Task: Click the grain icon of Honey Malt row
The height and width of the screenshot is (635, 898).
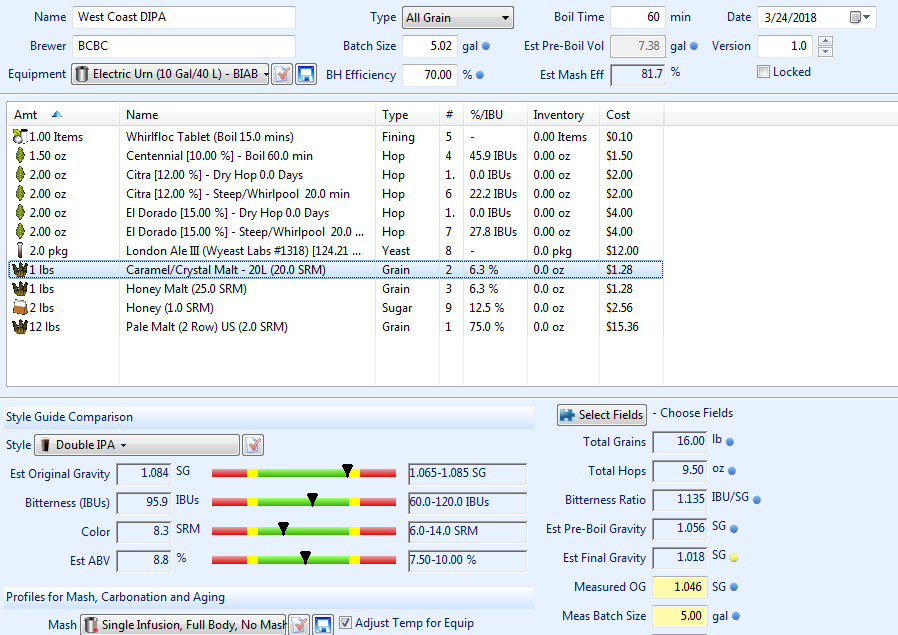Action: [20, 289]
